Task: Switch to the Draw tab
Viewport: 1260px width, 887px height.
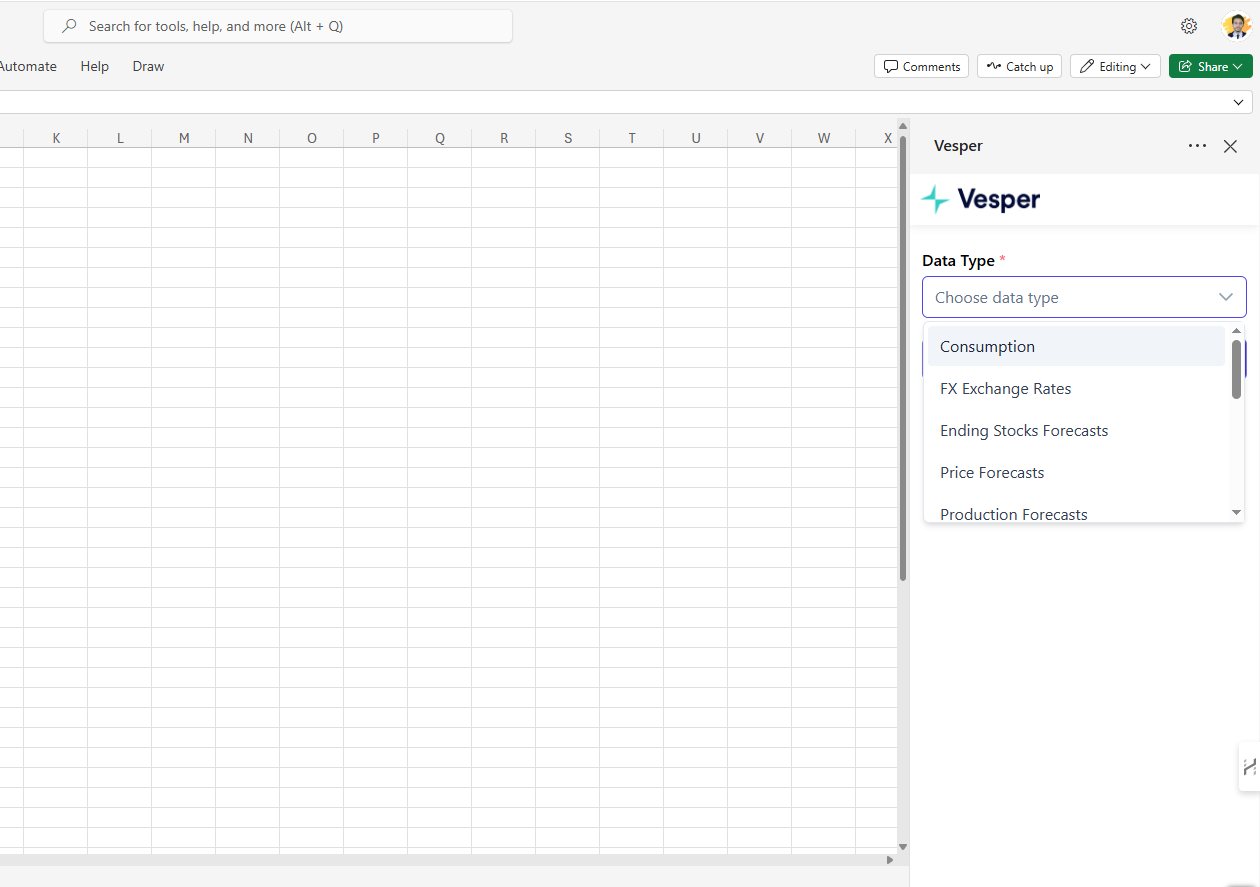Action: (148, 66)
